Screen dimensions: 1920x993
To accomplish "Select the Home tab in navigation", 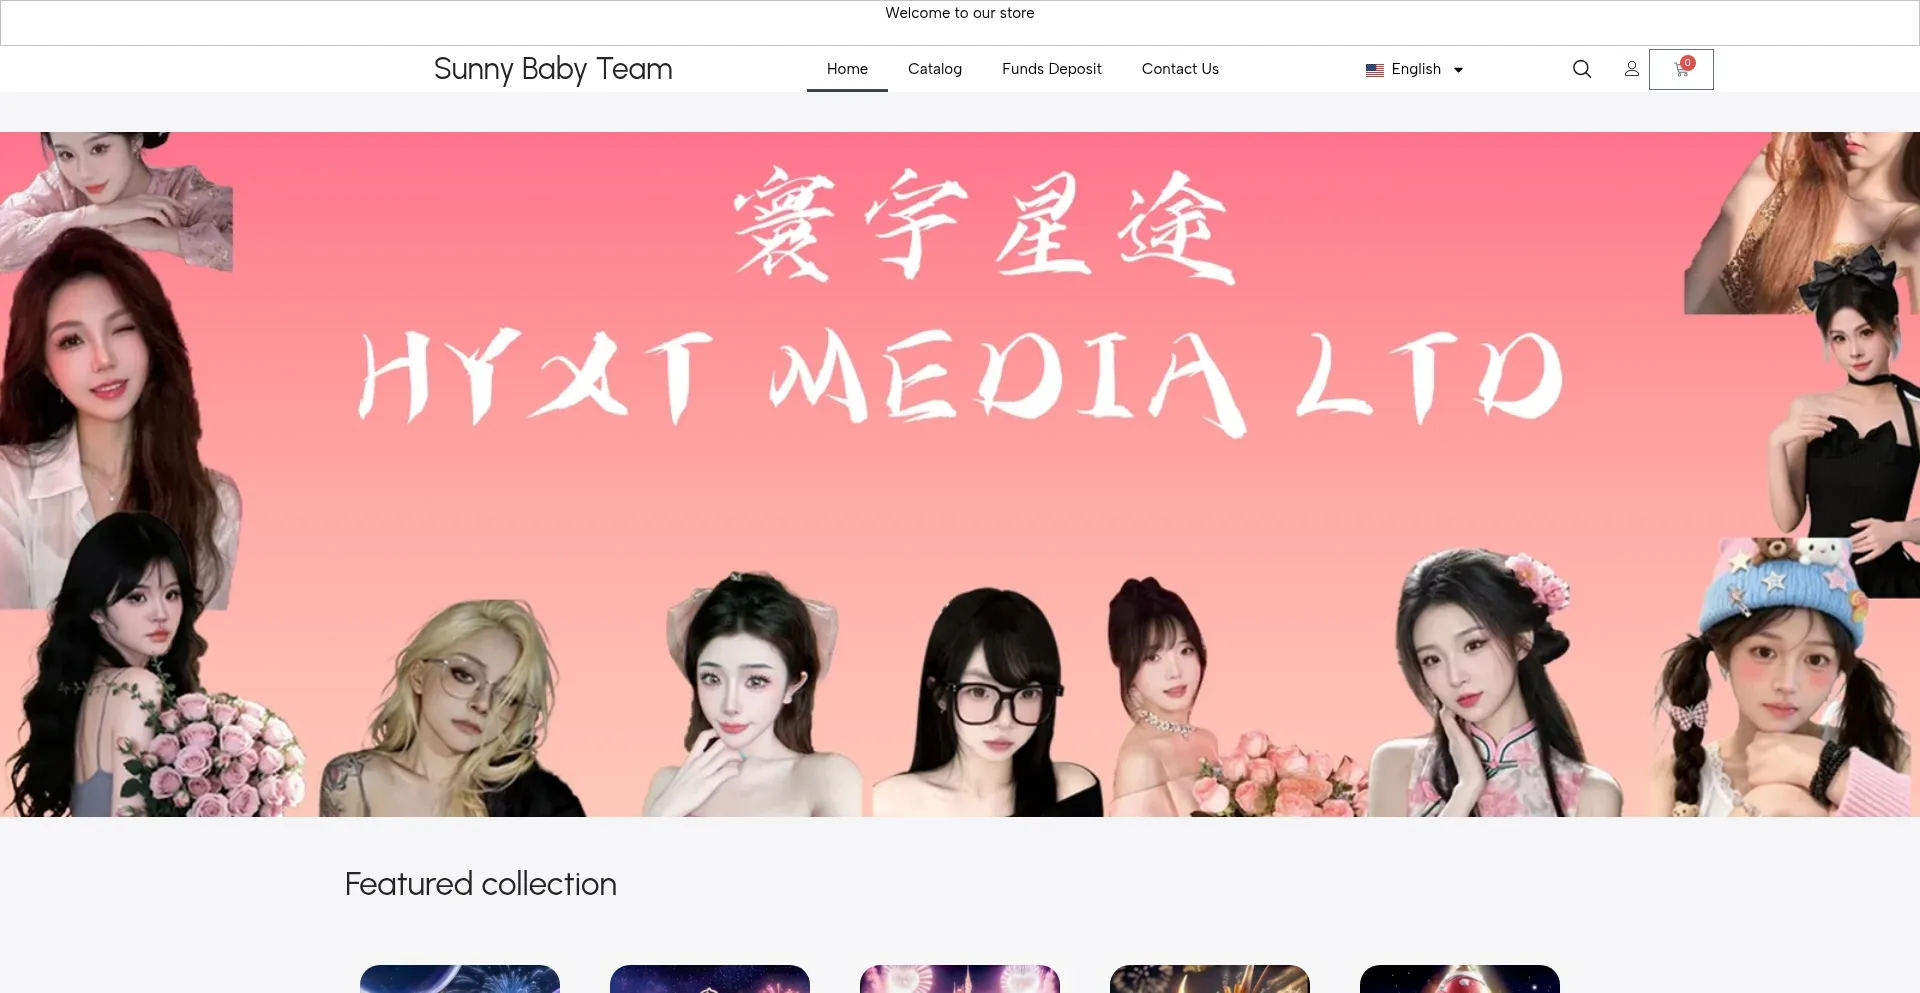I will click(847, 69).
